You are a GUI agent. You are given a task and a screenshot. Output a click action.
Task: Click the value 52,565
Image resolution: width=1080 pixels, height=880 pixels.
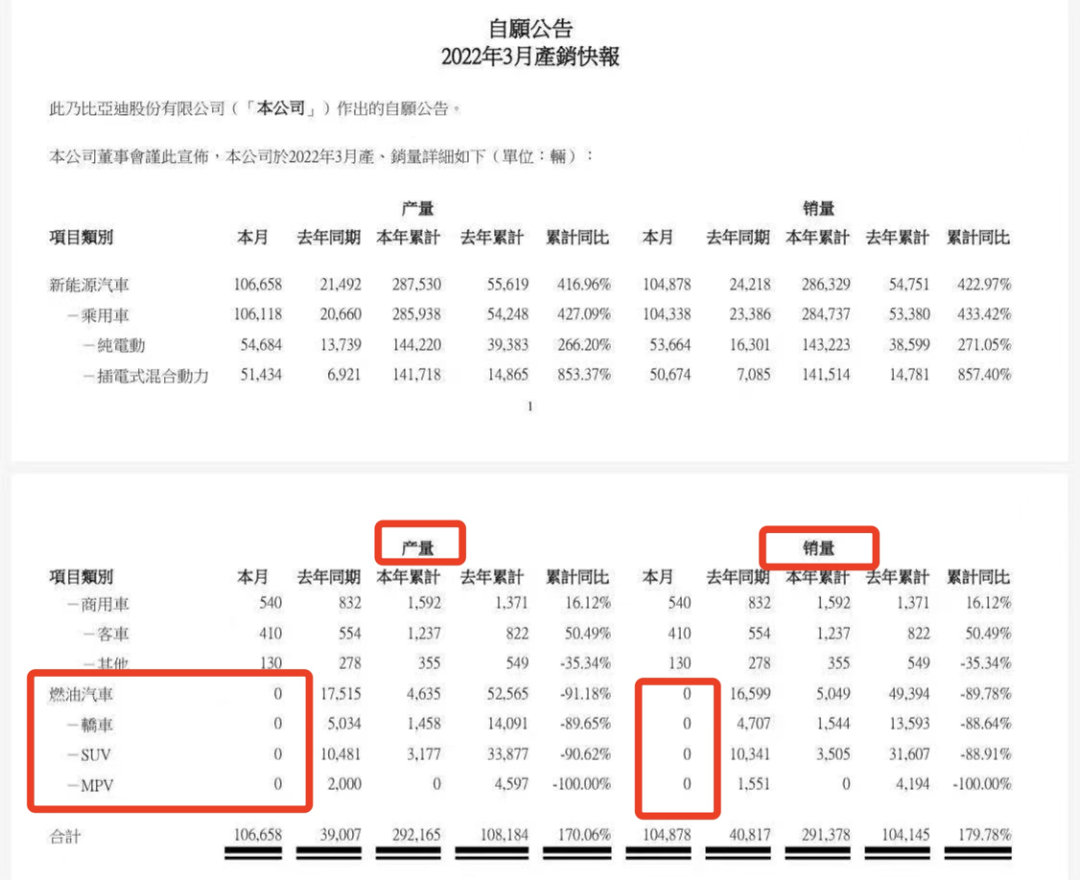point(508,693)
